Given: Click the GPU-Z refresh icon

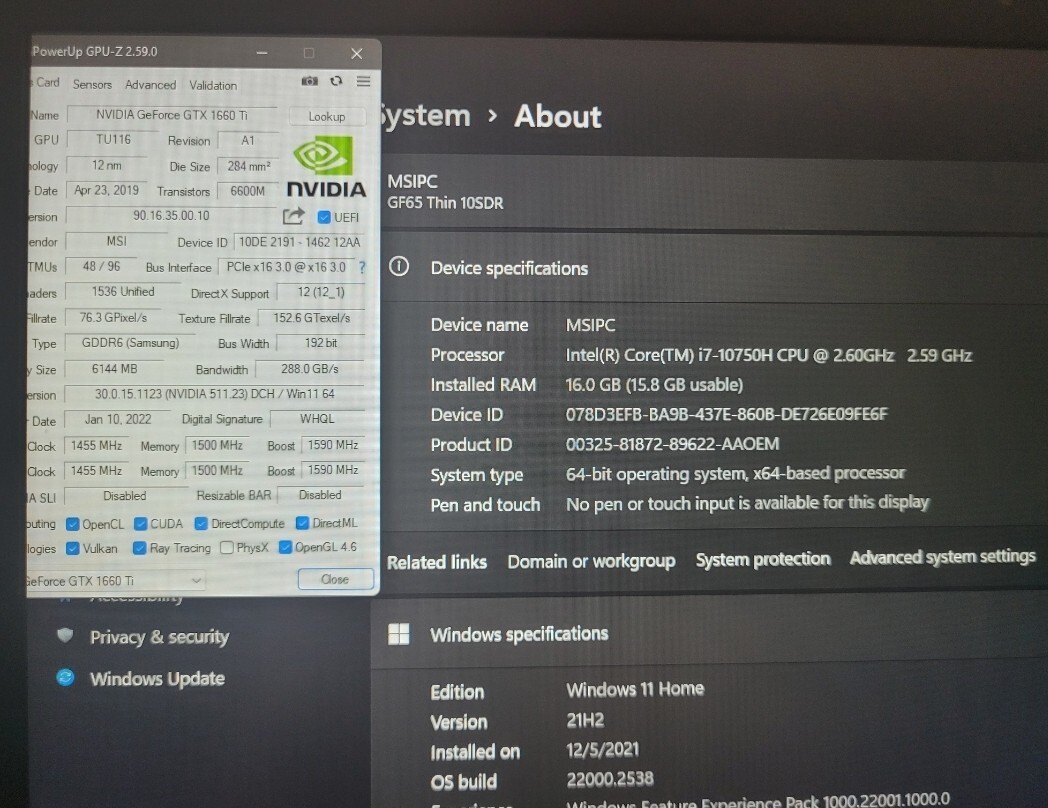Looking at the screenshot, I should 336,81.
